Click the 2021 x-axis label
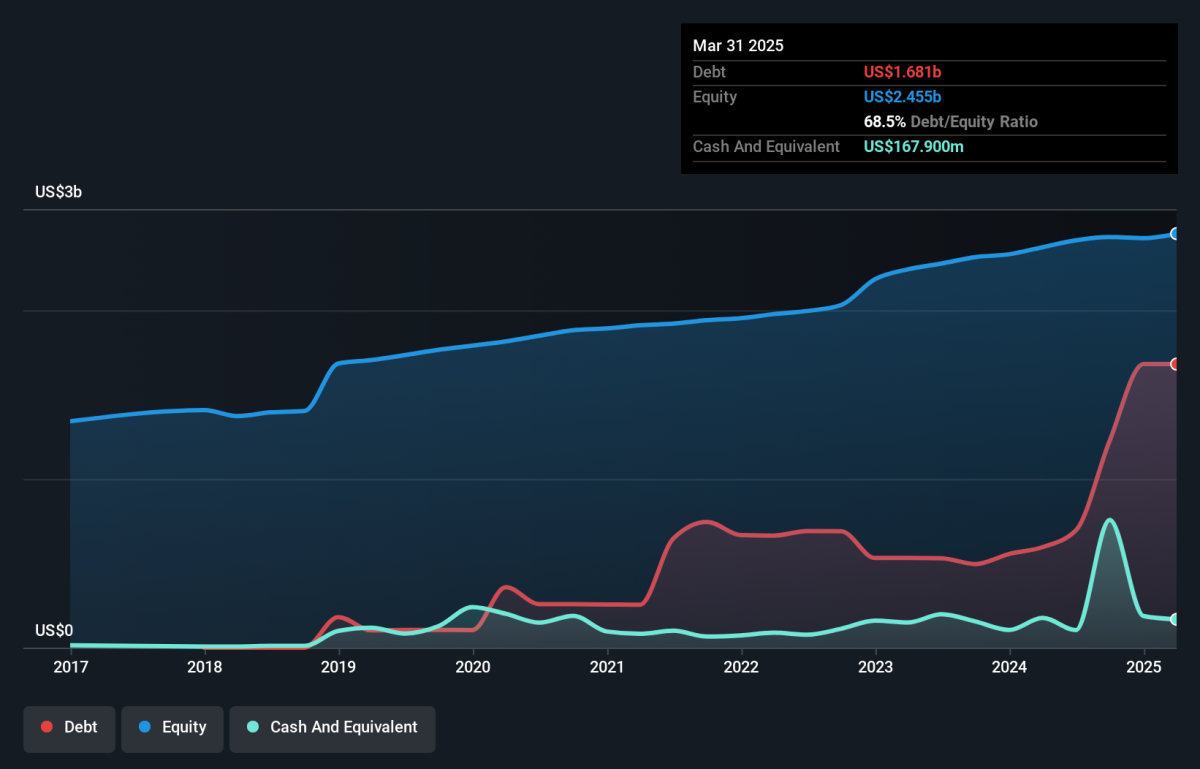 [607, 667]
